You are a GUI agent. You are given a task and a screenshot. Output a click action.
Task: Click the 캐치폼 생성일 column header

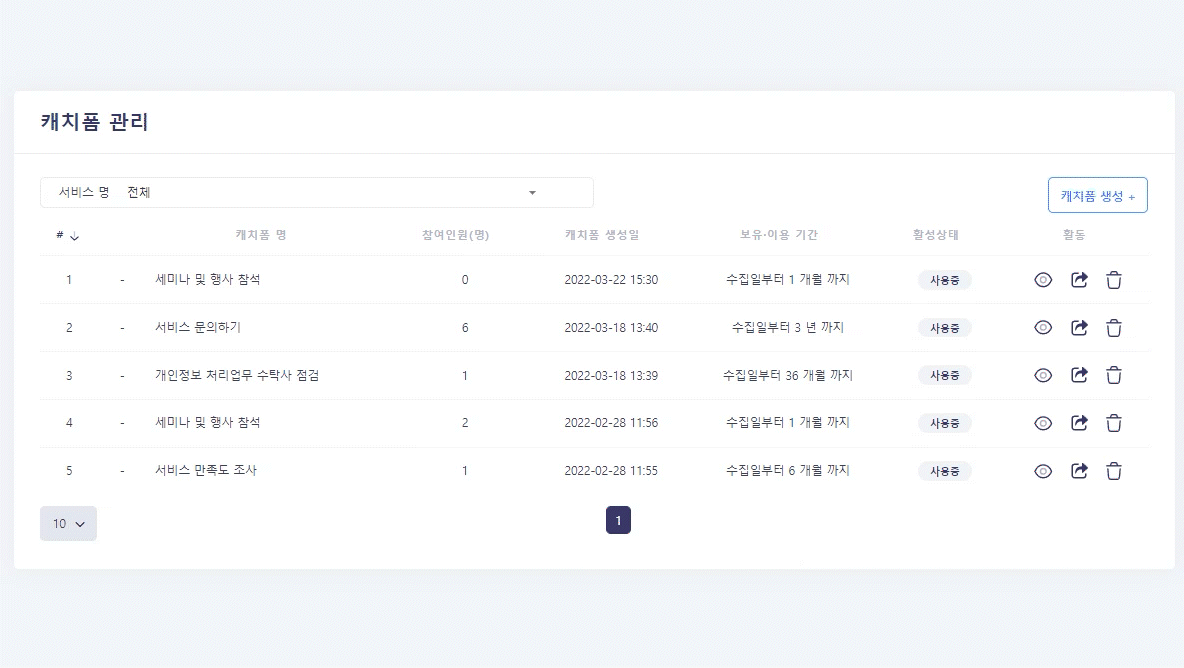(602, 235)
